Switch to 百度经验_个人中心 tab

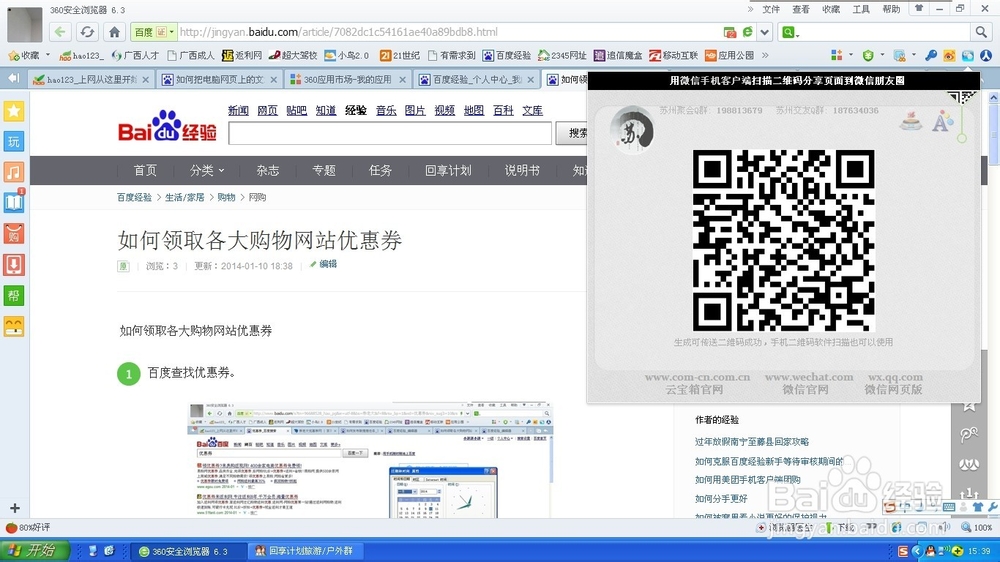point(477,79)
